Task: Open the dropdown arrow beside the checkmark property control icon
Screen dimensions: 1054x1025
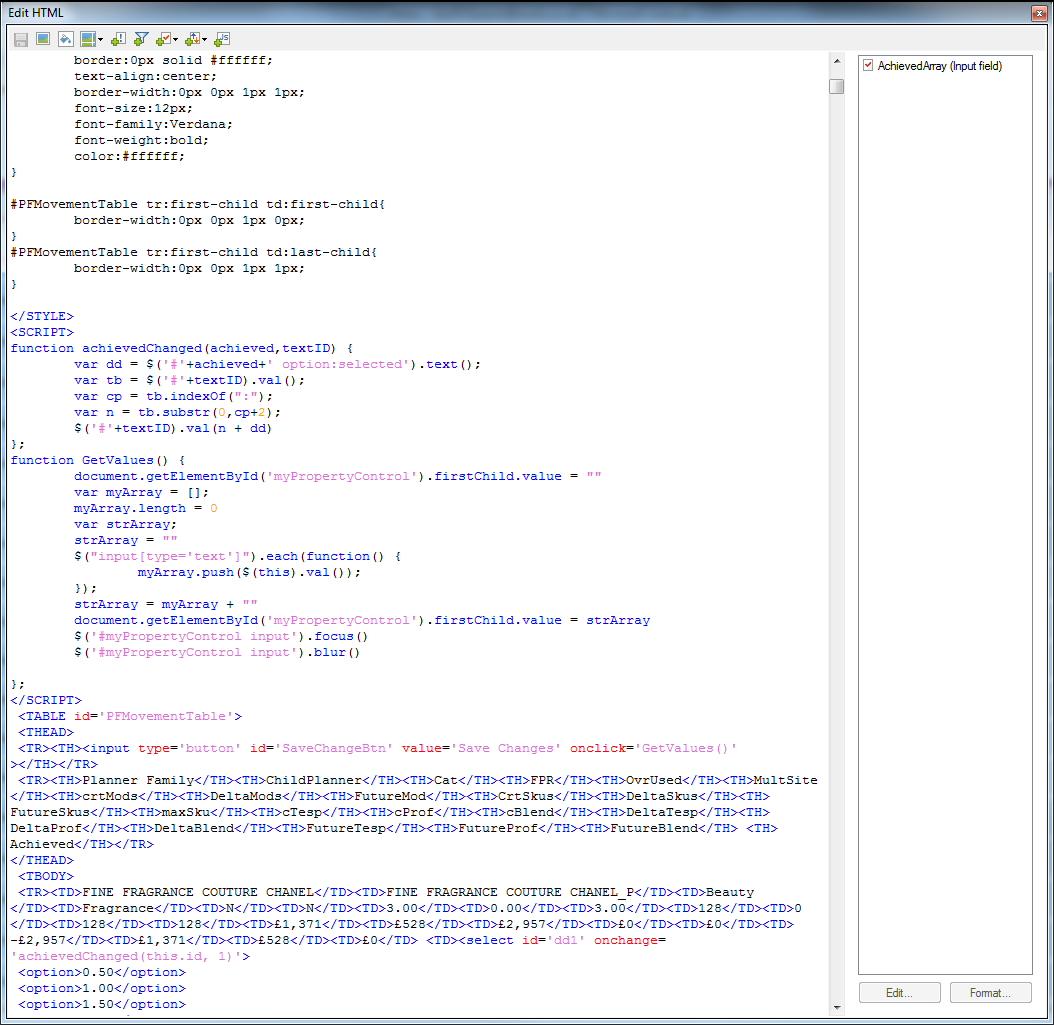Action: click(175, 40)
